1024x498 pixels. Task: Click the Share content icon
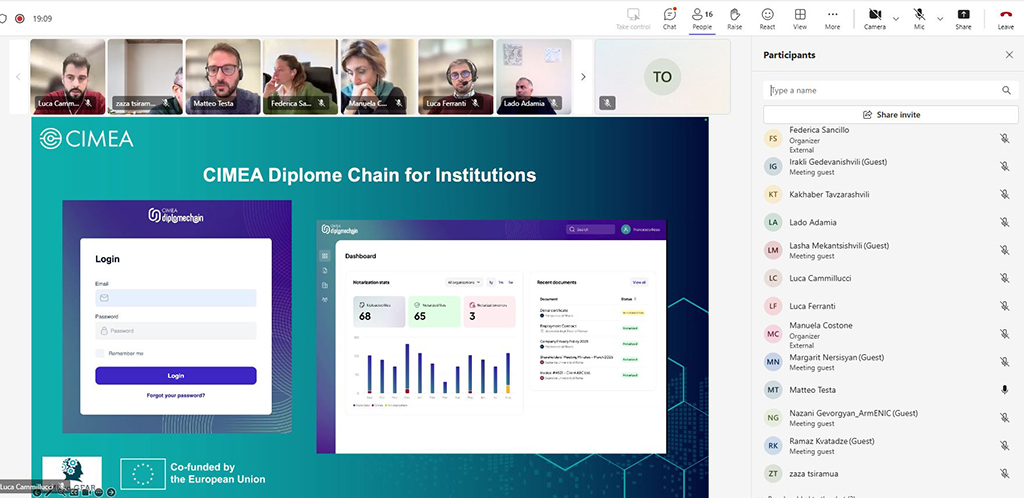pos(963,17)
